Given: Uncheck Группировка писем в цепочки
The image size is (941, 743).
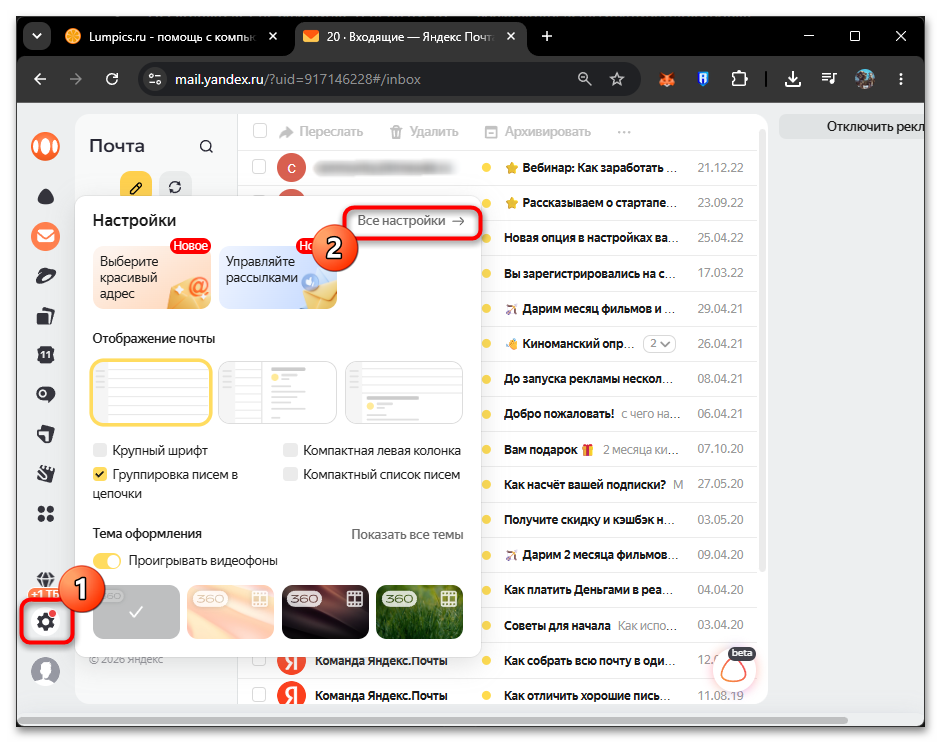Looking at the screenshot, I should pos(100,474).
